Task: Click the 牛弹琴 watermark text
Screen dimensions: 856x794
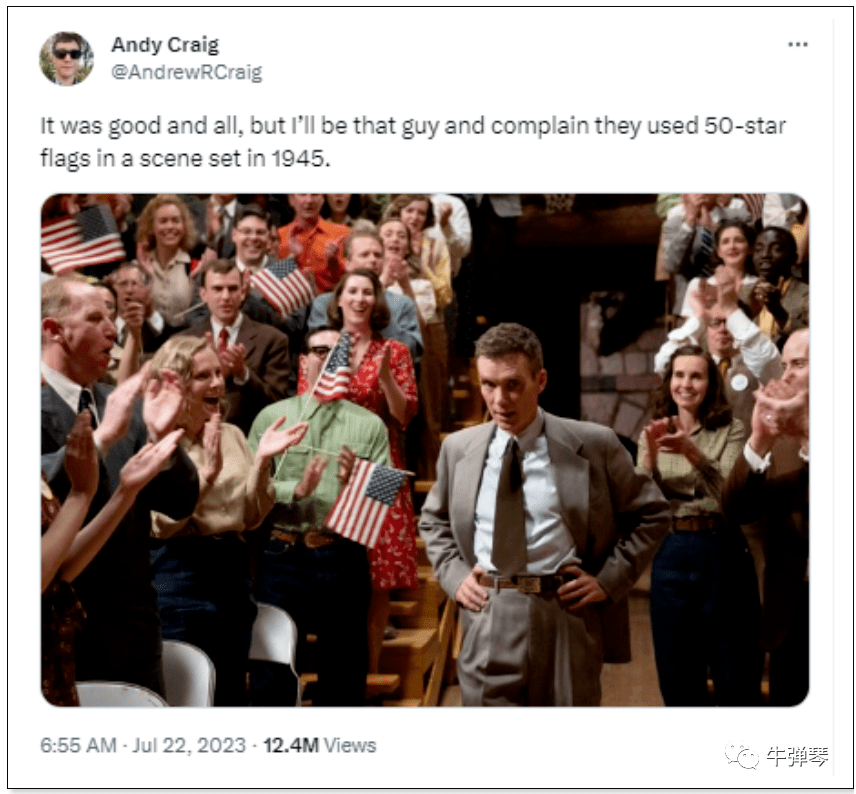Action: pyautogui.click(x=797, y=756)
